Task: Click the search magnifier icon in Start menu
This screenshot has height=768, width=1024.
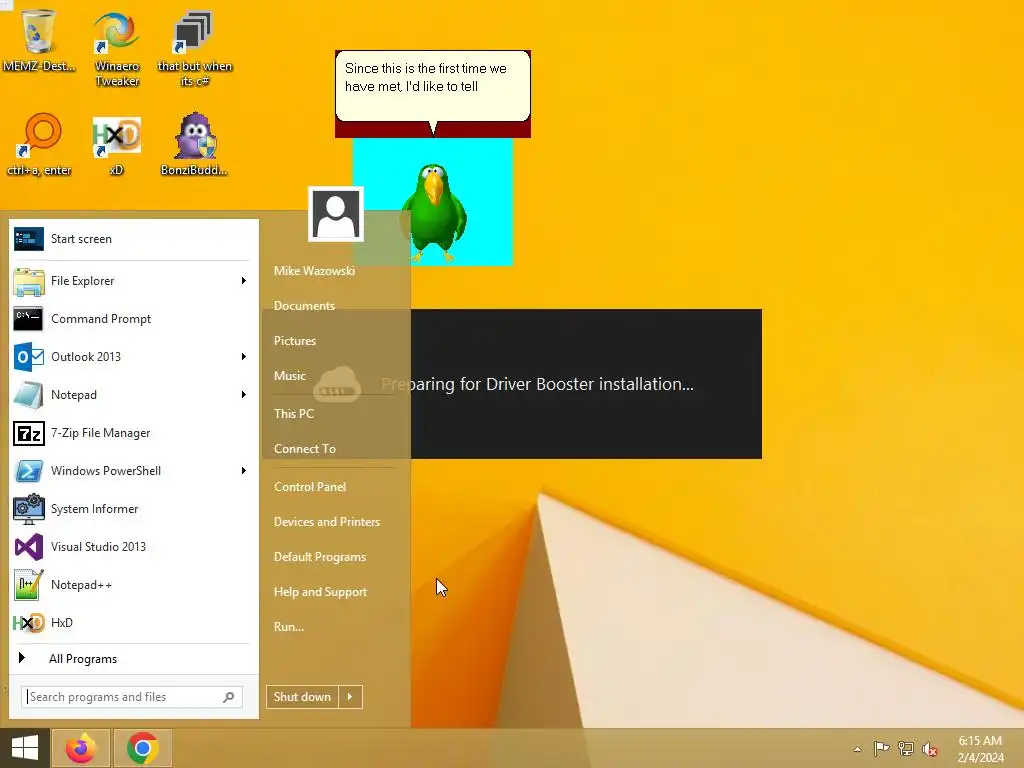Action: pyautogui.click(x=229, y=697)
